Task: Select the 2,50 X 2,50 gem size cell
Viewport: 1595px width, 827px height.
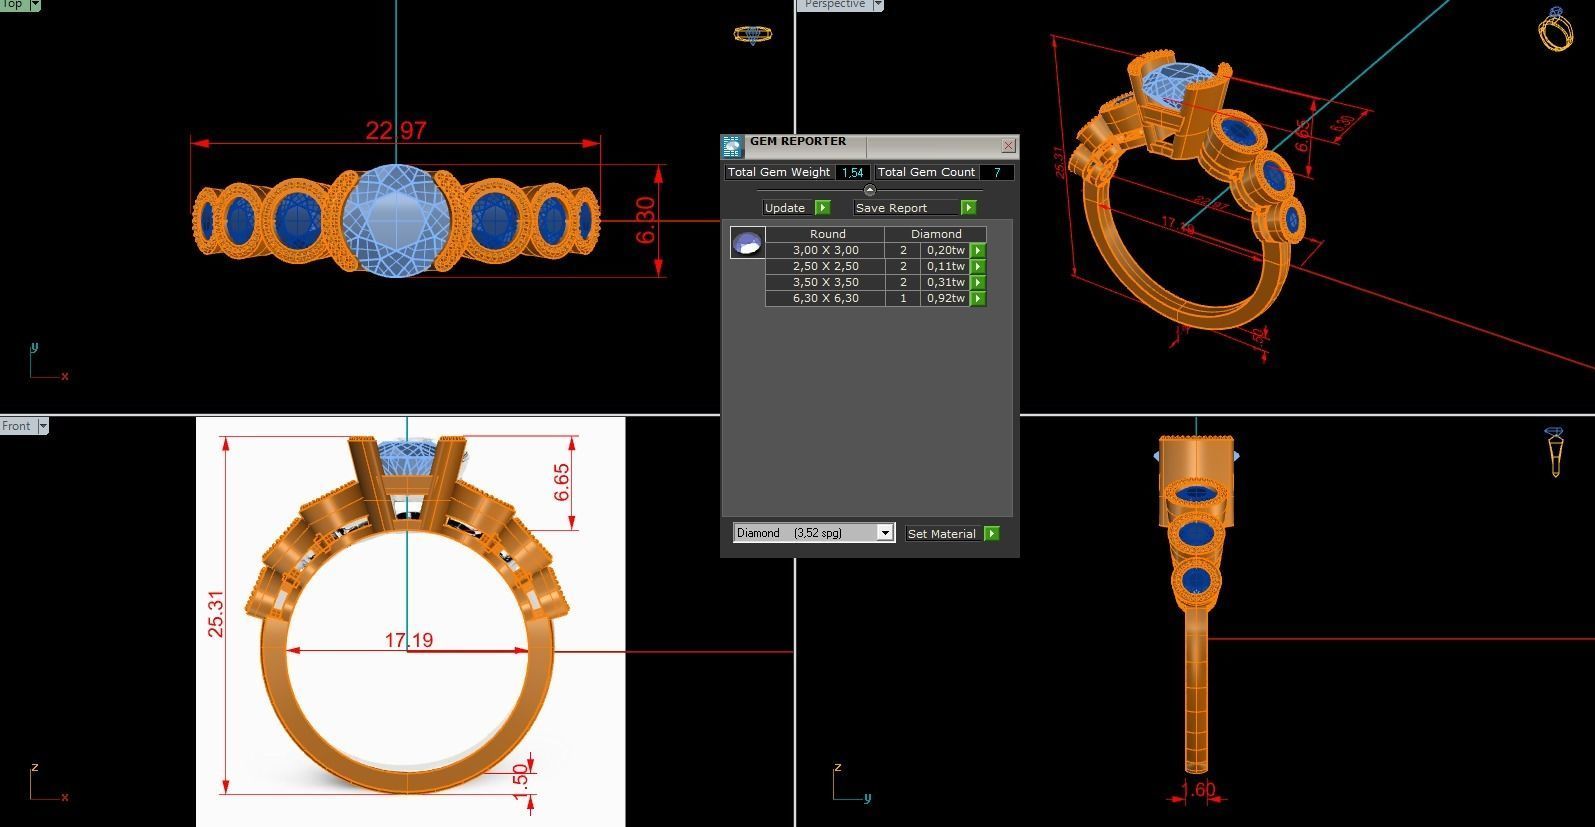Action: tap(825, 266)
